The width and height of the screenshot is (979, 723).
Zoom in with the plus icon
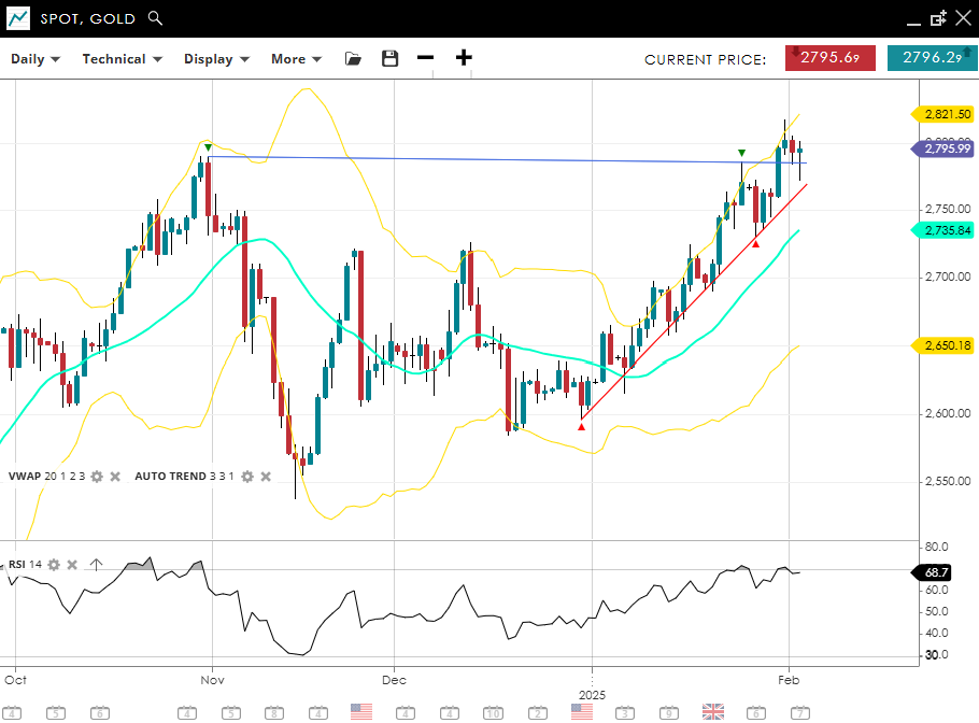pyautogui.click(x=464, y=58)
